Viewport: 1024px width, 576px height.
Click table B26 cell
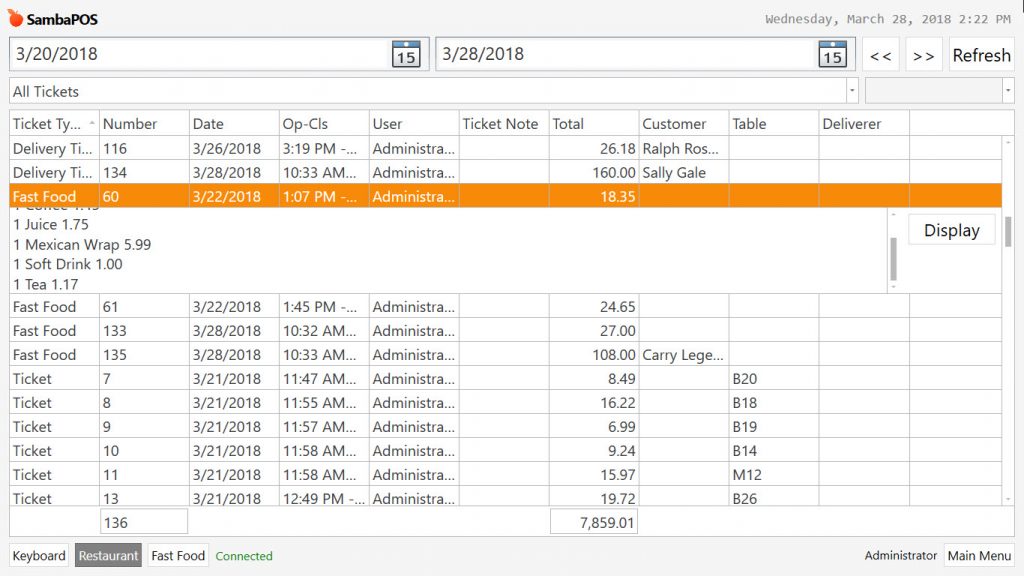[x=774, y=498]
